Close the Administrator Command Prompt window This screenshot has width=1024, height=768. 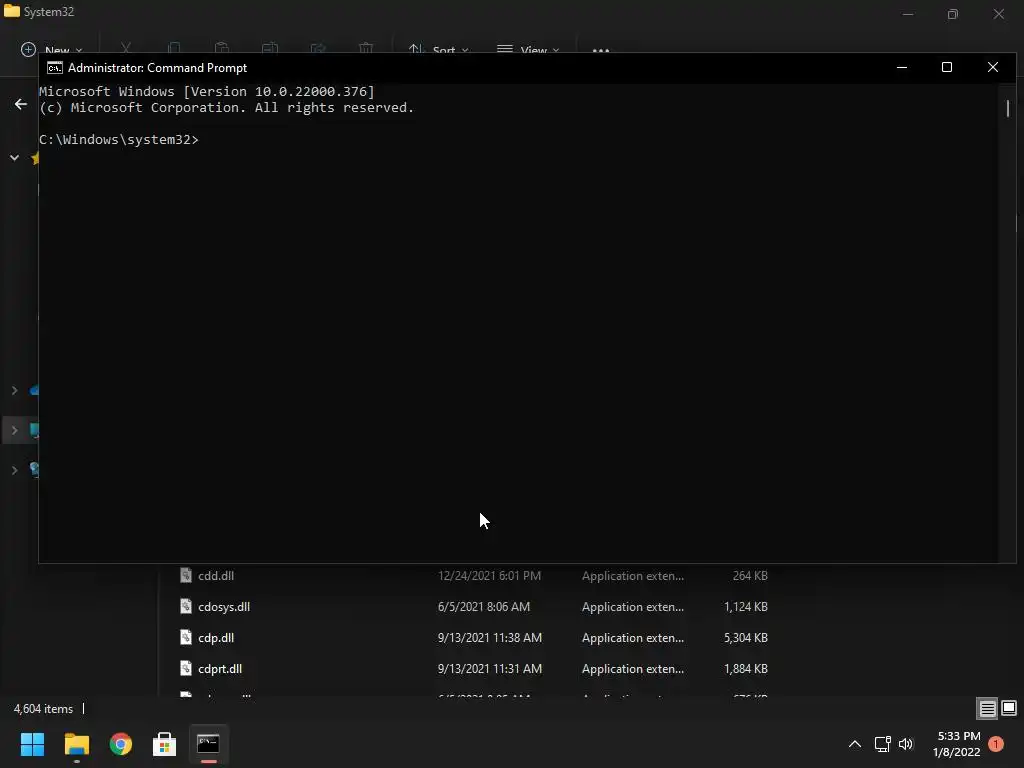[x=993, y=67]
